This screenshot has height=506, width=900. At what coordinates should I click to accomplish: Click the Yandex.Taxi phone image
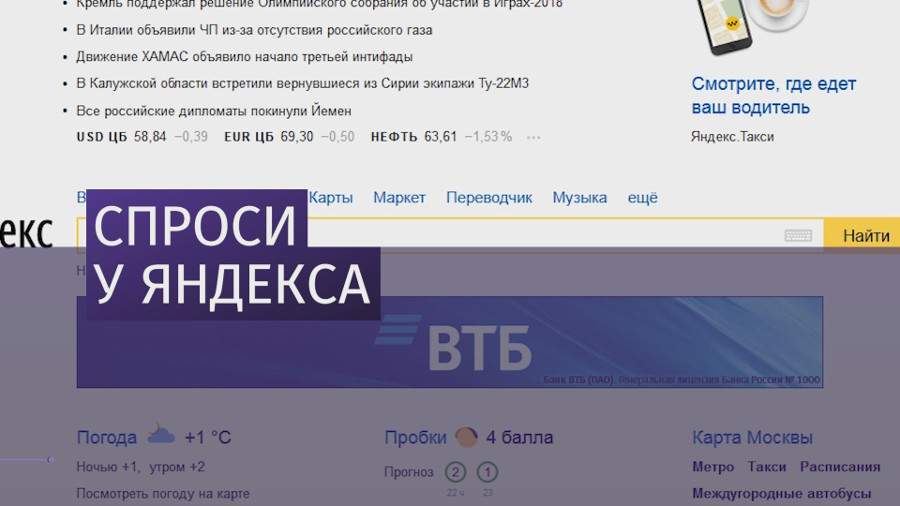point(725,27)
